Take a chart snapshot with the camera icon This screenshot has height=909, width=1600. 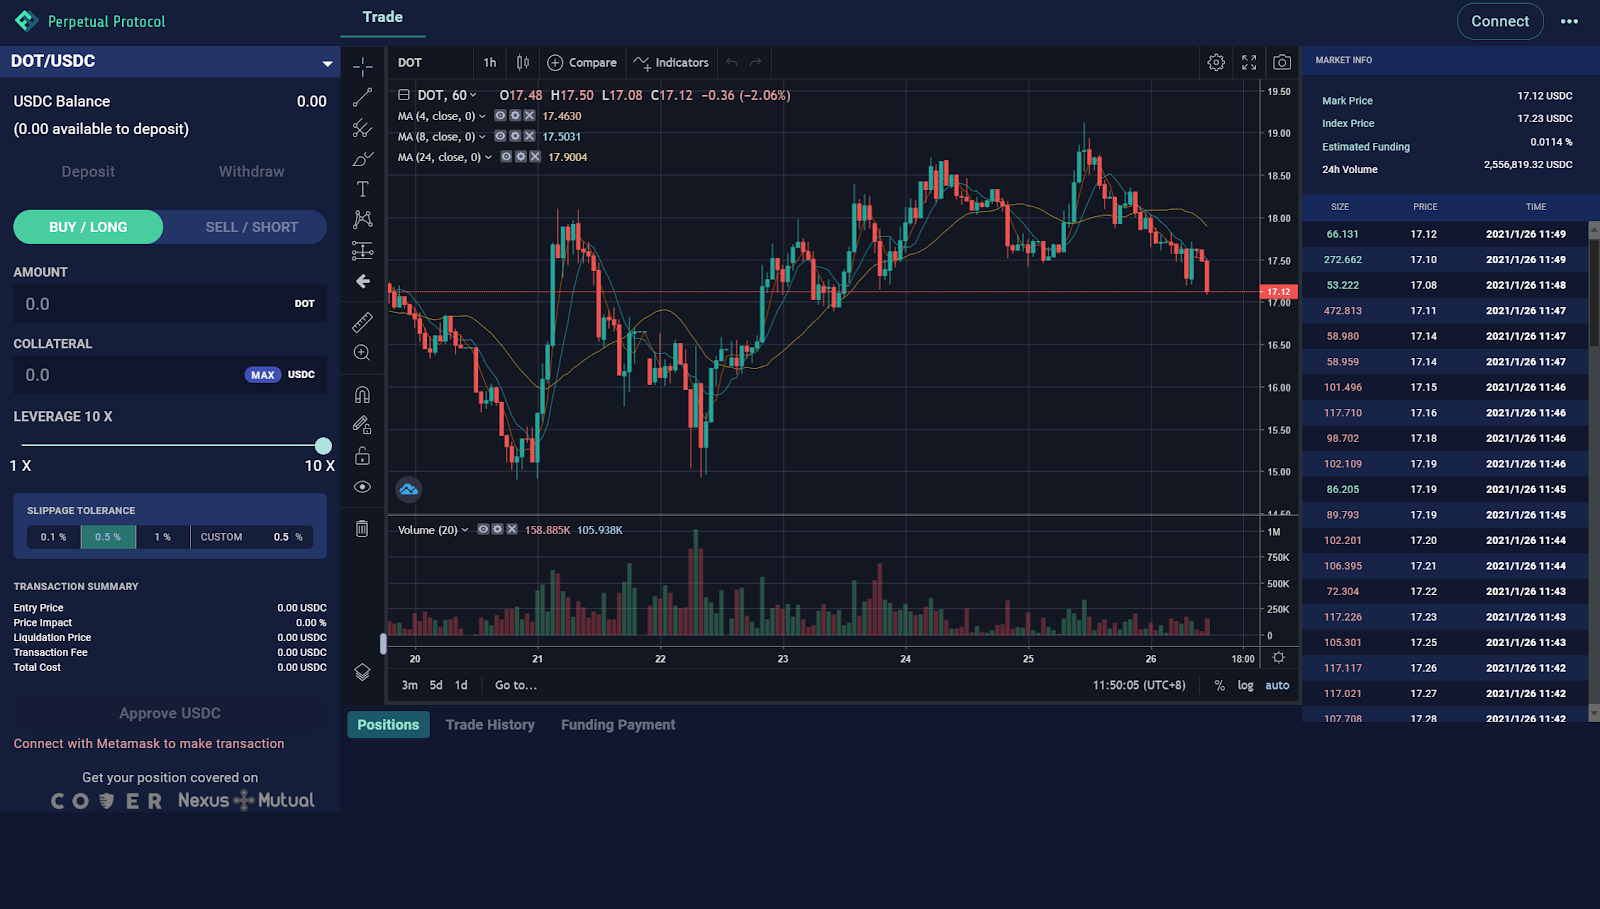(1281, 61)
